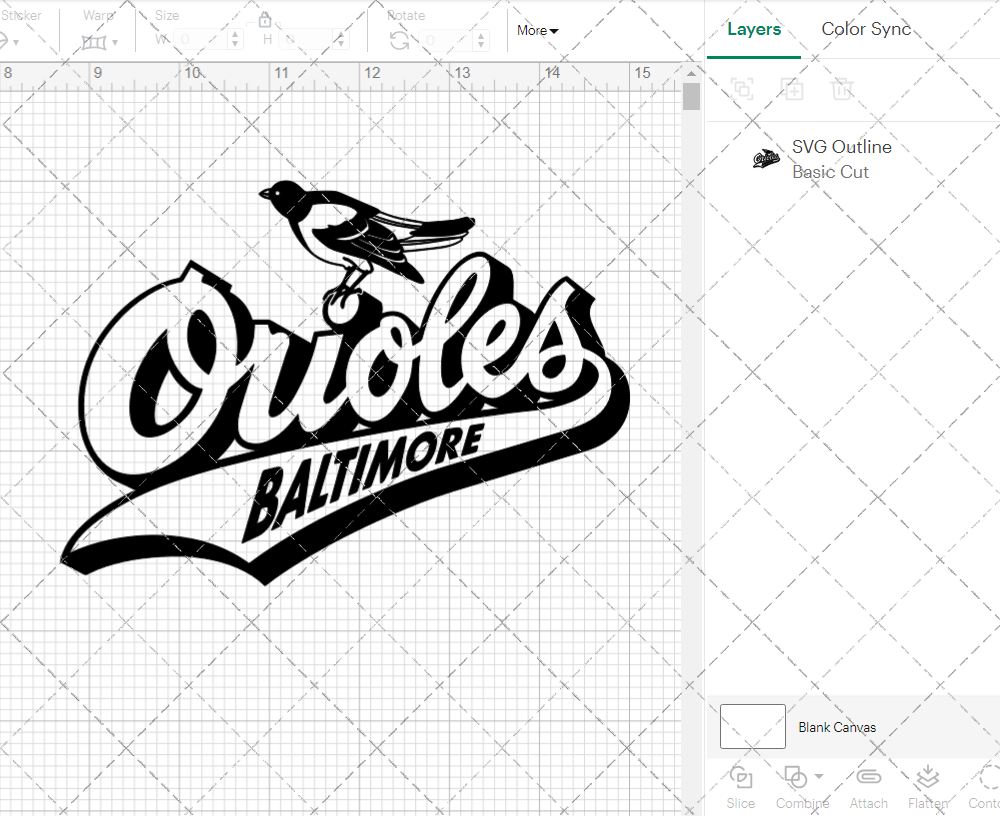Click the Blank Canvas color swatch
The image size is (1000, 816).
pos(752,726)
